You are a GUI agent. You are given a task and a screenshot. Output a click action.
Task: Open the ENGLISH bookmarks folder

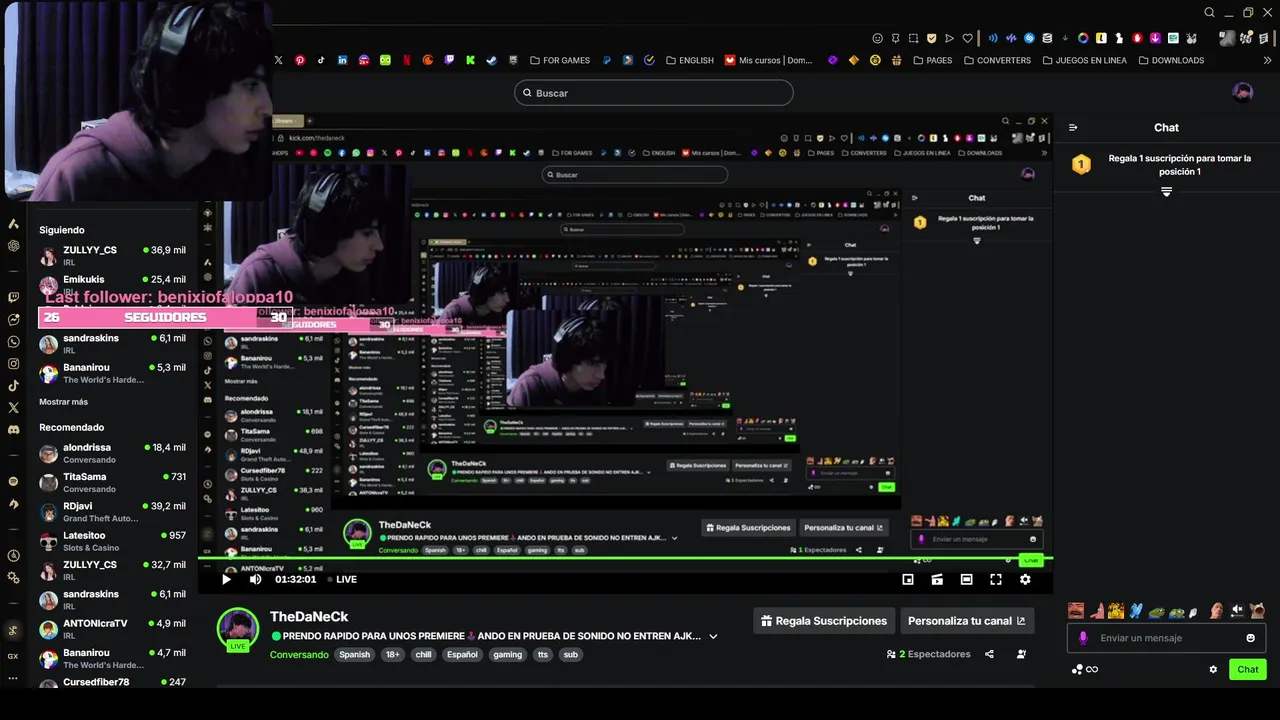click(690, 60)
